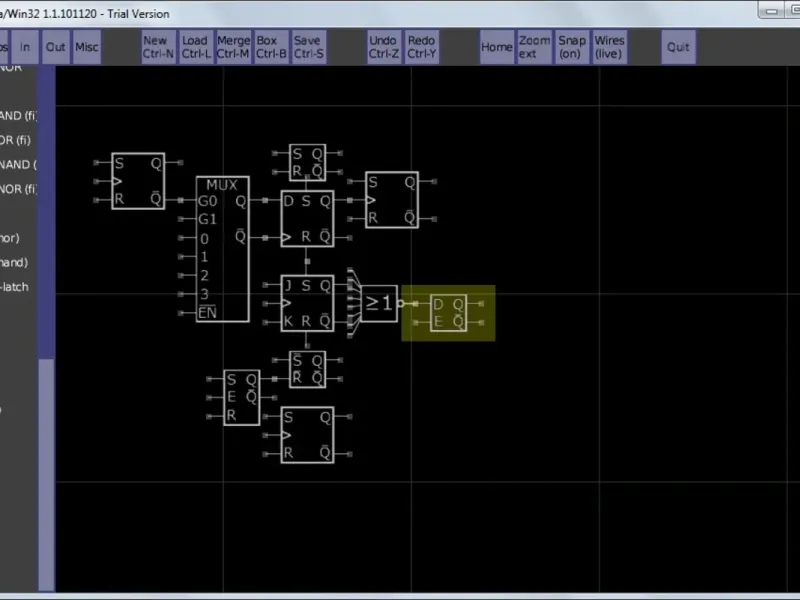The image size is (800, 600).
Task: Choose the (nor) item in sidebar list
Action: (10, 238)
